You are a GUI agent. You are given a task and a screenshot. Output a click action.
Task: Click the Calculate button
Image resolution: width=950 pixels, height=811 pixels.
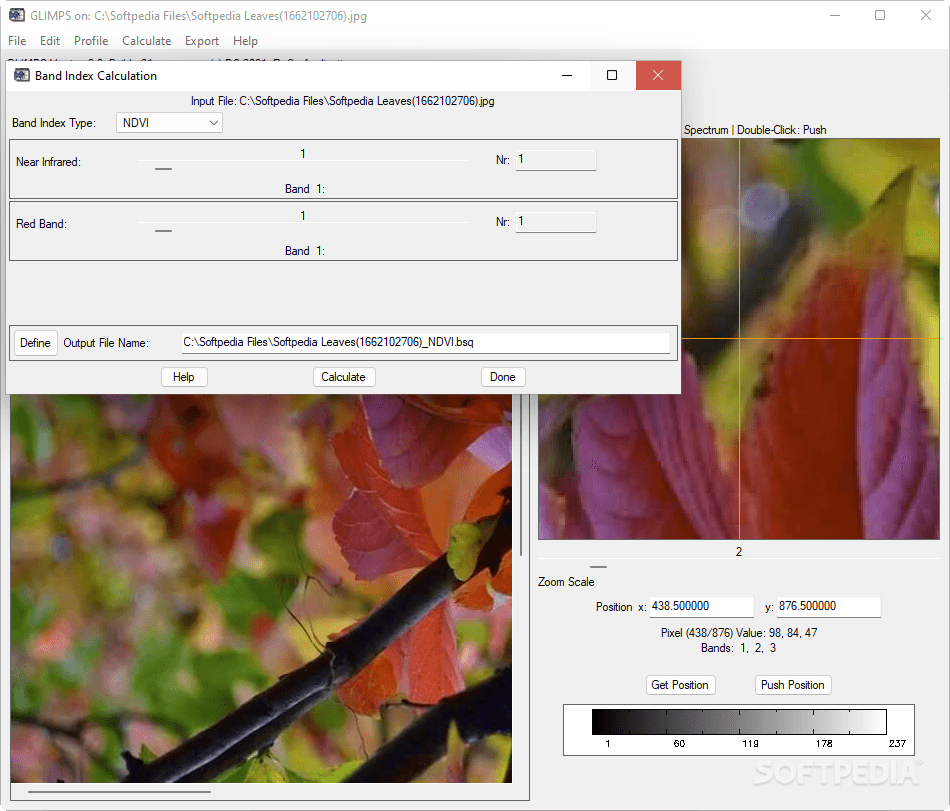click(x=344, y=377)
